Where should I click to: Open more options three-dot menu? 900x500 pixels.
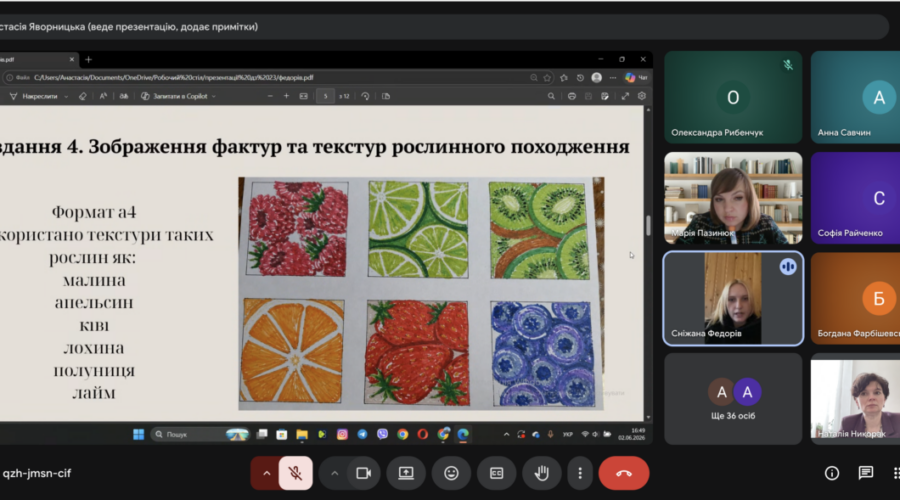(x=580, y=473)
